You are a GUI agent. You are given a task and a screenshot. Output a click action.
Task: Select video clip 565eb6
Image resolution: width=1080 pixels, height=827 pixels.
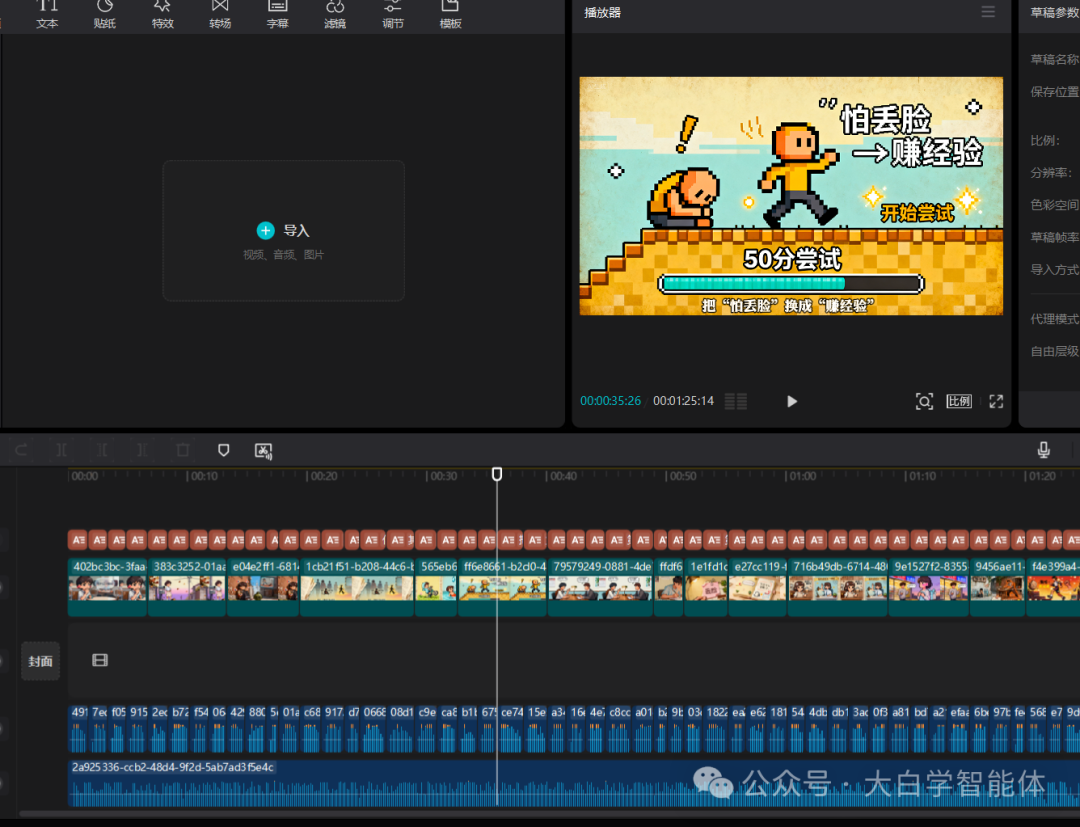(x=437, y=587)
